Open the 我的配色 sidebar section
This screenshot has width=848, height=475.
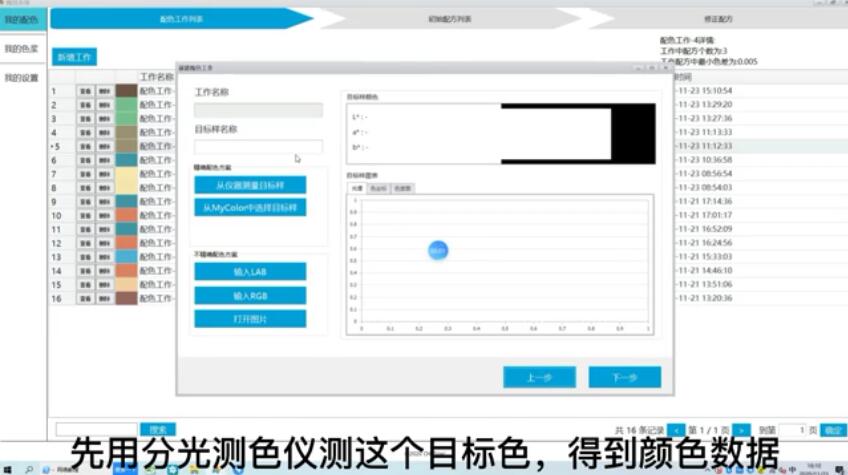23,19
